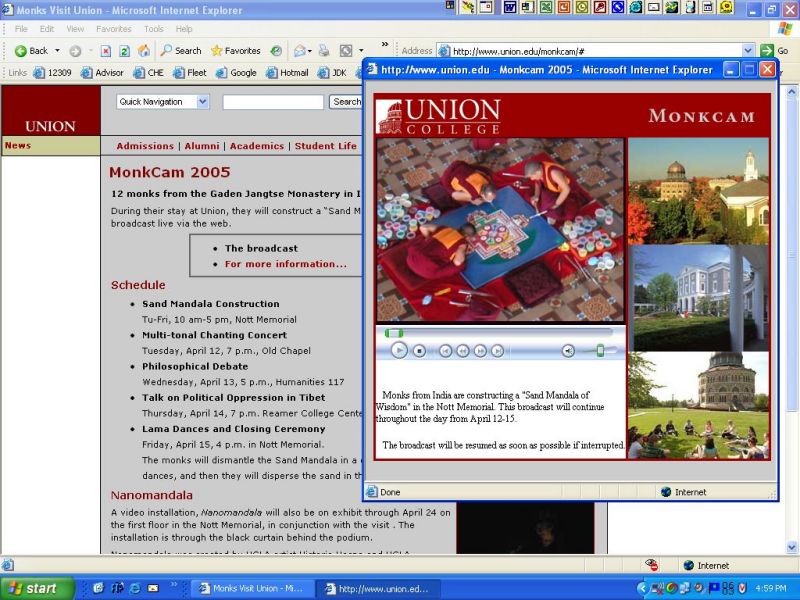Click the media player volume slider
The width and height of the screenshot is (800, 600).
pyautogui.click(x=600, y=351)
